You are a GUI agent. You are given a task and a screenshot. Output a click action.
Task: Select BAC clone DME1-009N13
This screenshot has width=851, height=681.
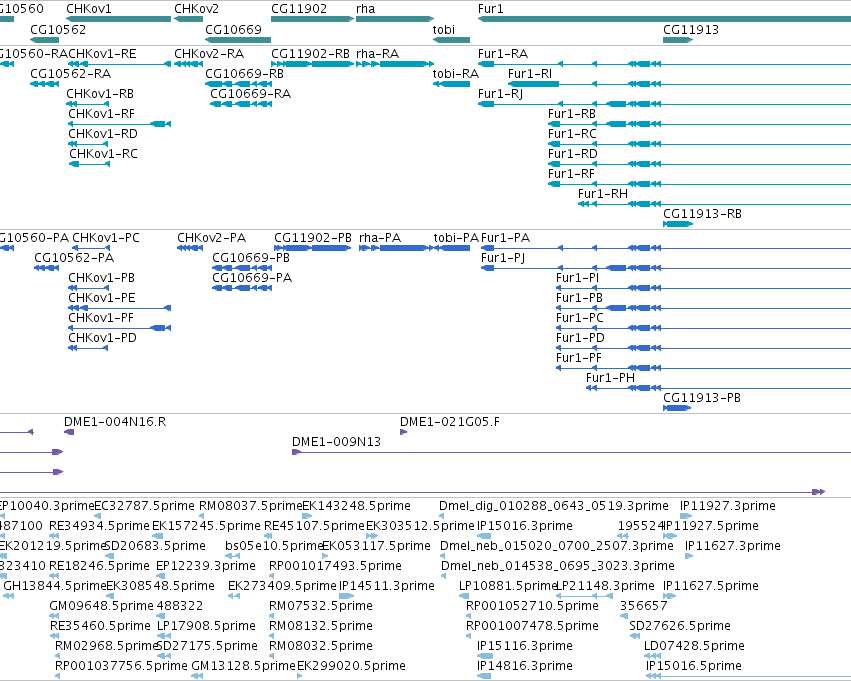coord(336,442)
